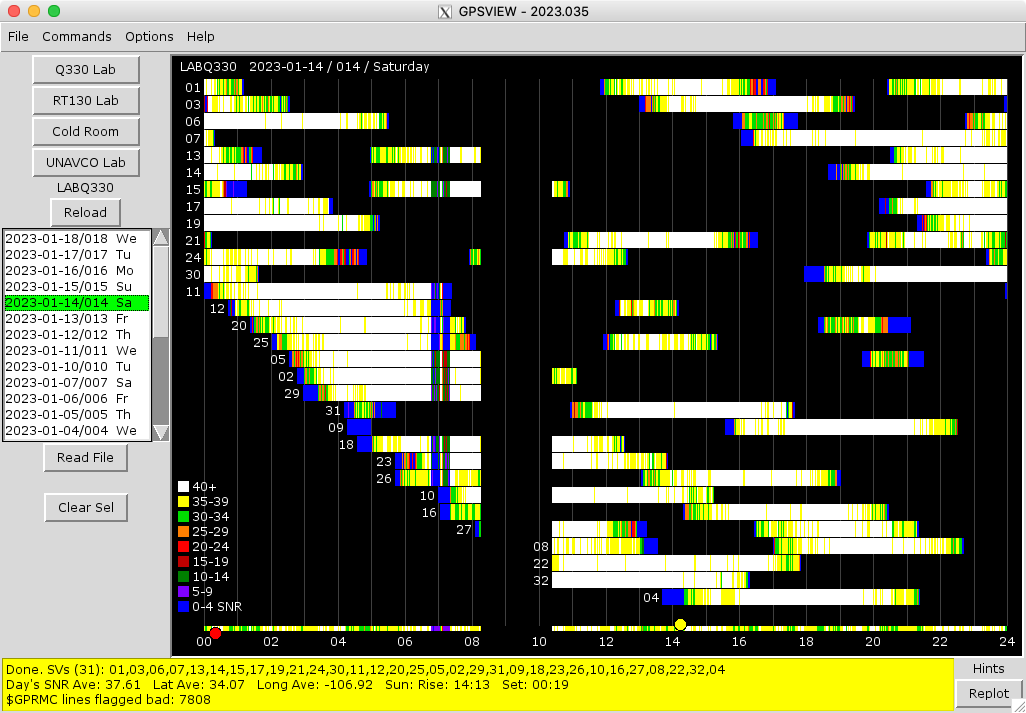Click the yellow sunrise marker on the timeline
This screenshot has width=1026, height=713.
pyautogui.click(x=680, y=625)
